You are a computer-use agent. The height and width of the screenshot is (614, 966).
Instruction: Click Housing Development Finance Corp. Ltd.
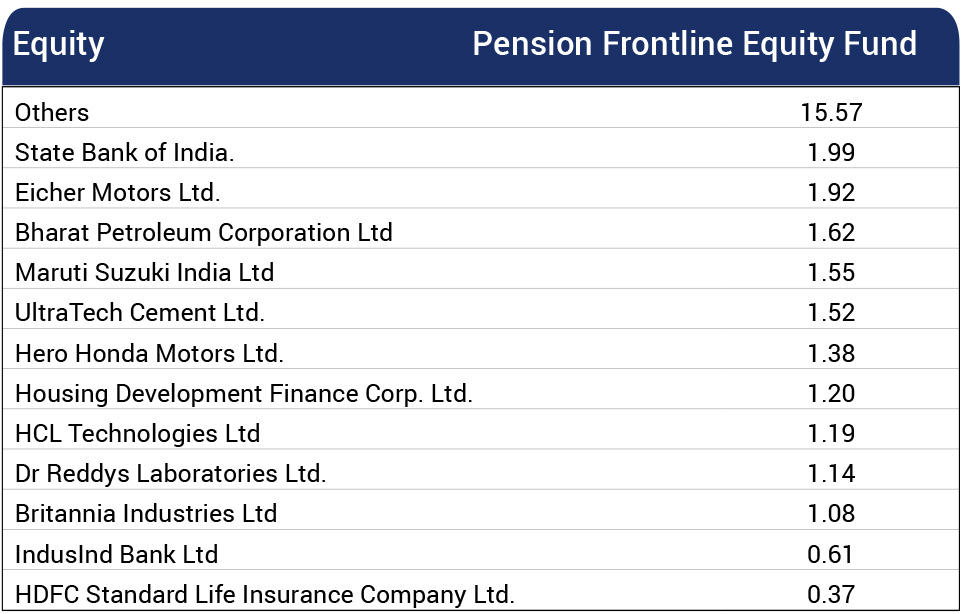[x=243, y=394]
